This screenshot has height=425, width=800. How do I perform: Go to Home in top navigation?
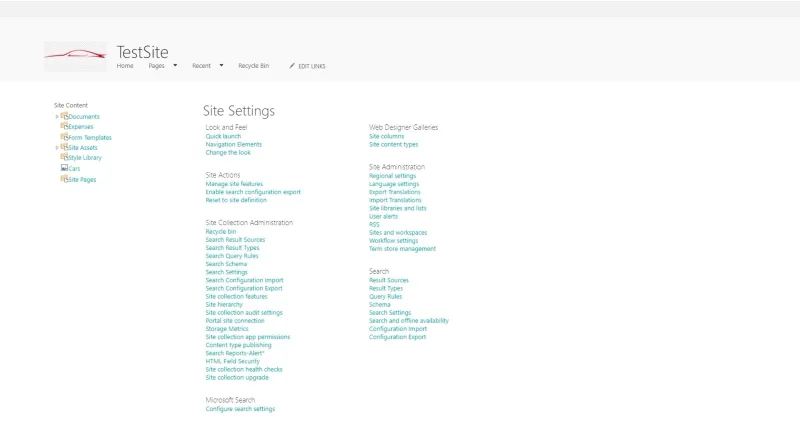[125, 66]
